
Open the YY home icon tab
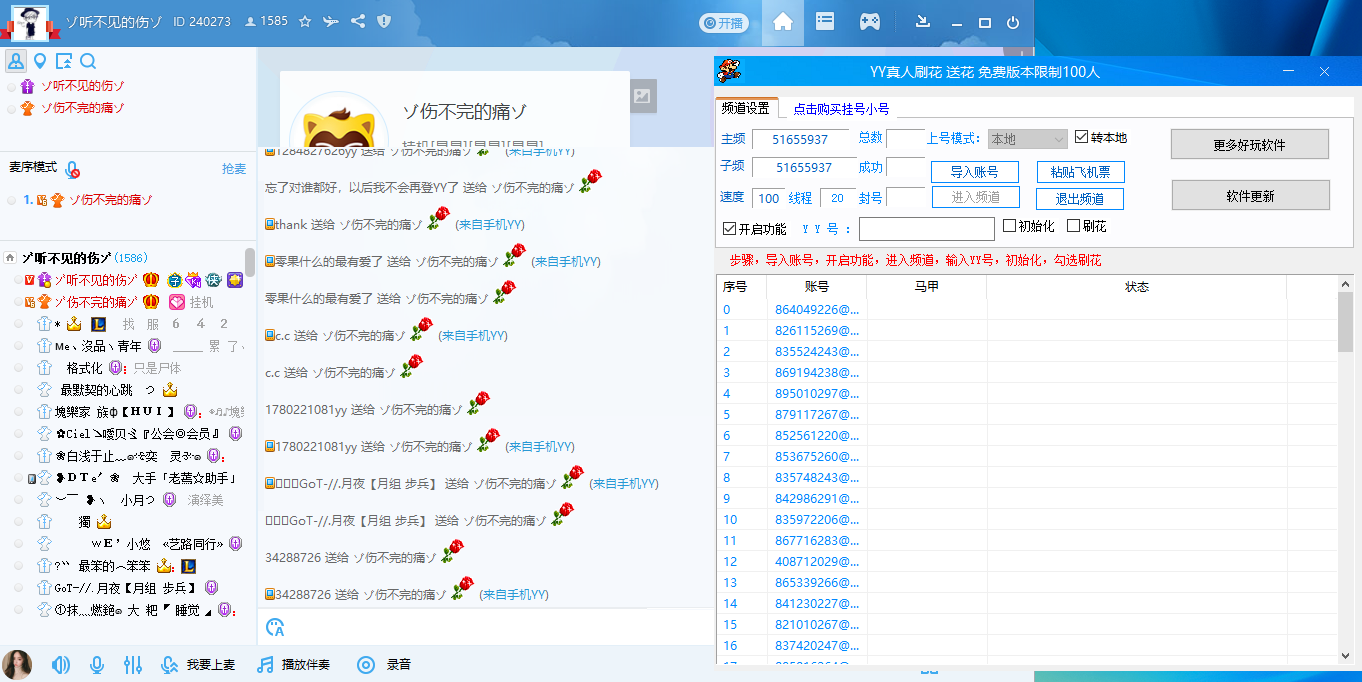coord(783,22)
